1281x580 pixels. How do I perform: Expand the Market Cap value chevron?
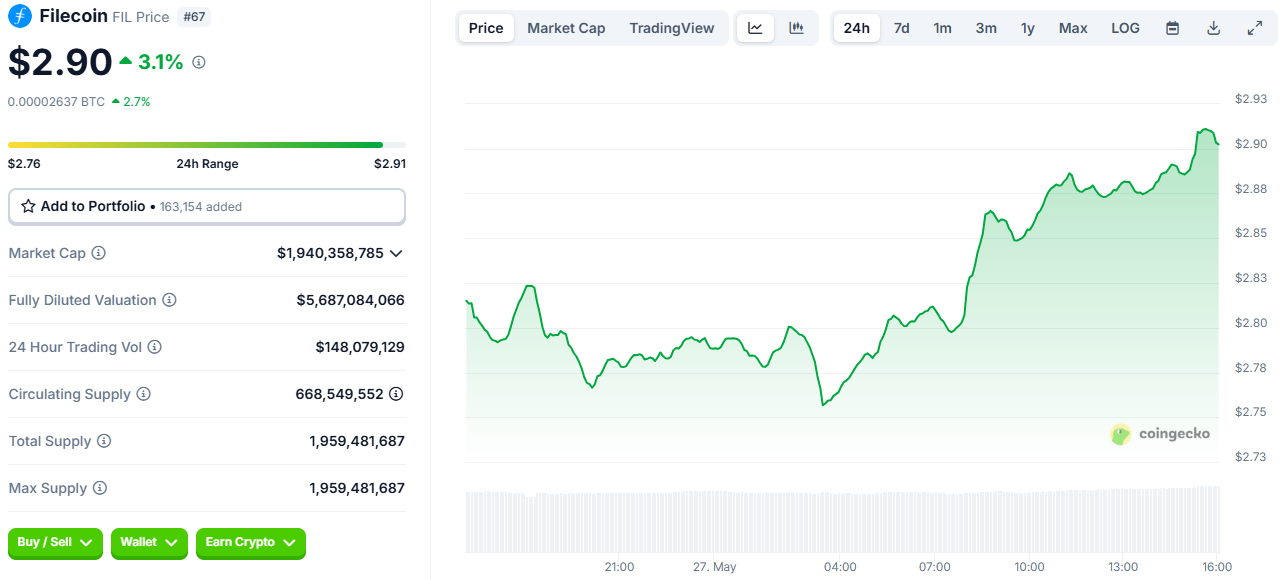click(396, 253)
